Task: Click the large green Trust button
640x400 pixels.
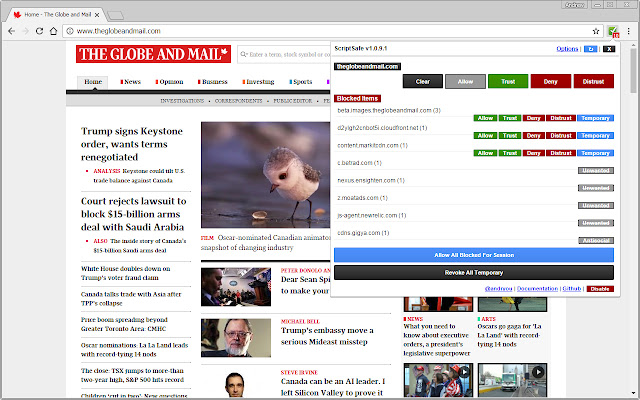Action: (x=508, y=81)
